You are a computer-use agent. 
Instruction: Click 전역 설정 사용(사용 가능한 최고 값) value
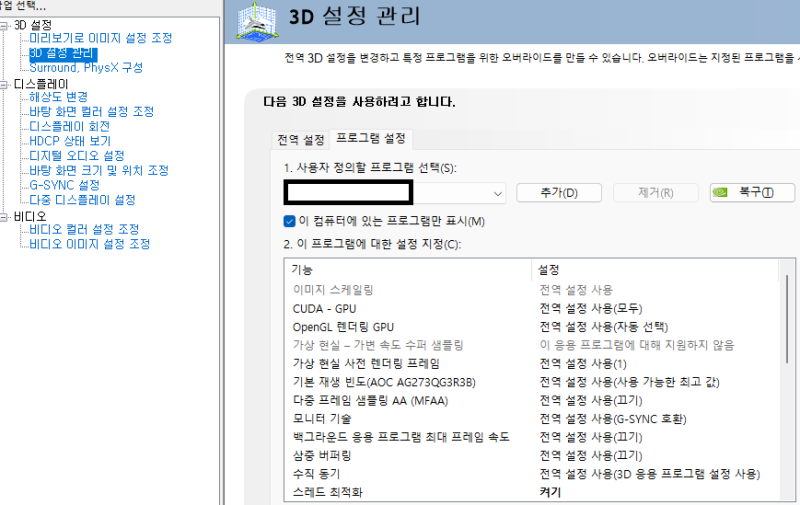point(629,382)
